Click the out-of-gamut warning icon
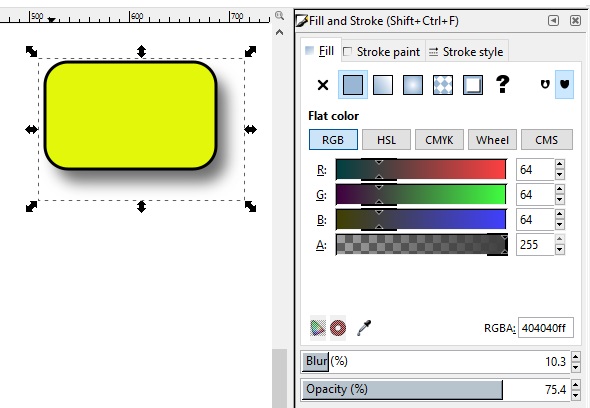The image size is (590, 408). (338, 328)
